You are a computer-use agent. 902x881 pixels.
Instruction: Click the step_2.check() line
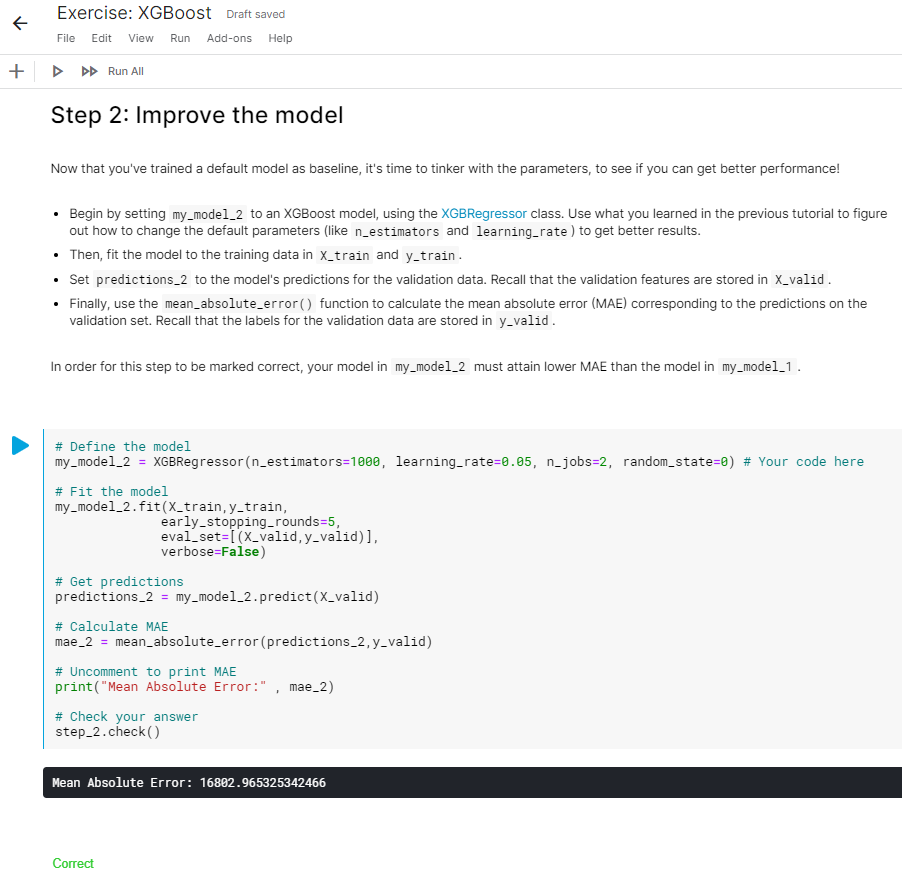pyautogui.click(x=108, y=732)
